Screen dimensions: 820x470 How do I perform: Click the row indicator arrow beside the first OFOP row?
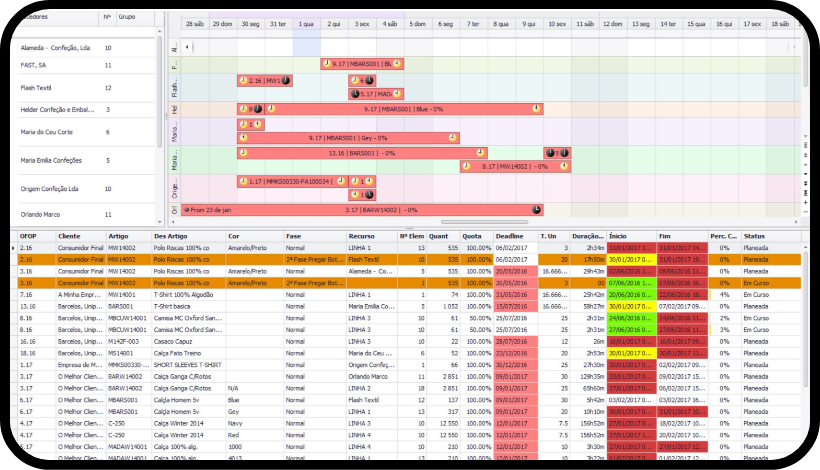pyautogui.click(x=12, y=247)
